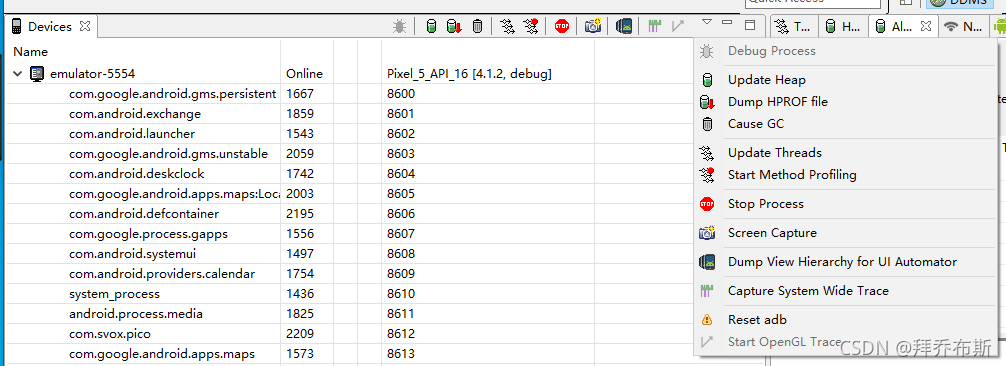Image resolution: width=1006 pixels, height=366 pixels.
Task: Click port value 8600
Action: click(401, 94)
